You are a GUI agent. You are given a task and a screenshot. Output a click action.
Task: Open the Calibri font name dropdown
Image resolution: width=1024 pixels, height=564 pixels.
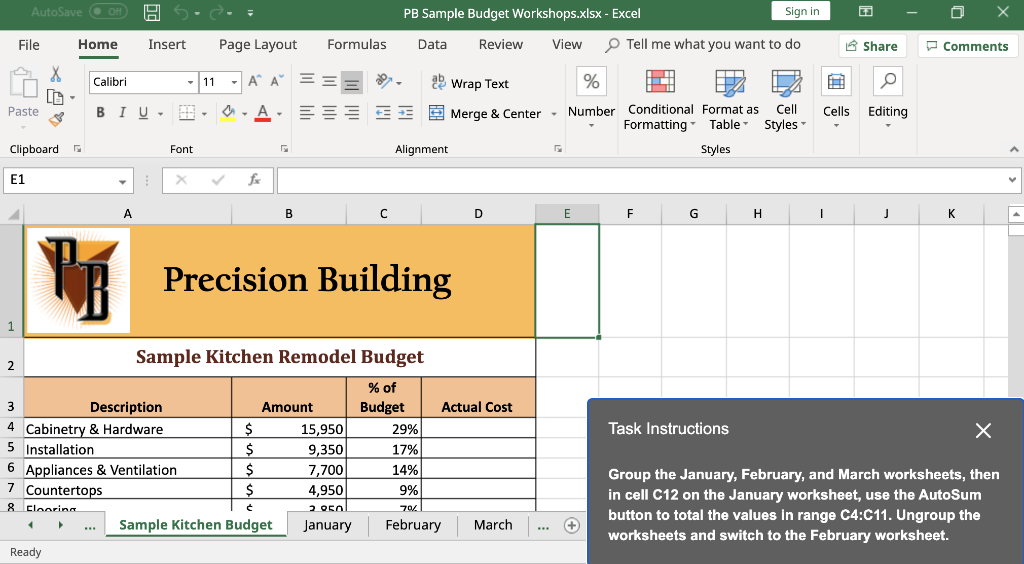point(190,82)
